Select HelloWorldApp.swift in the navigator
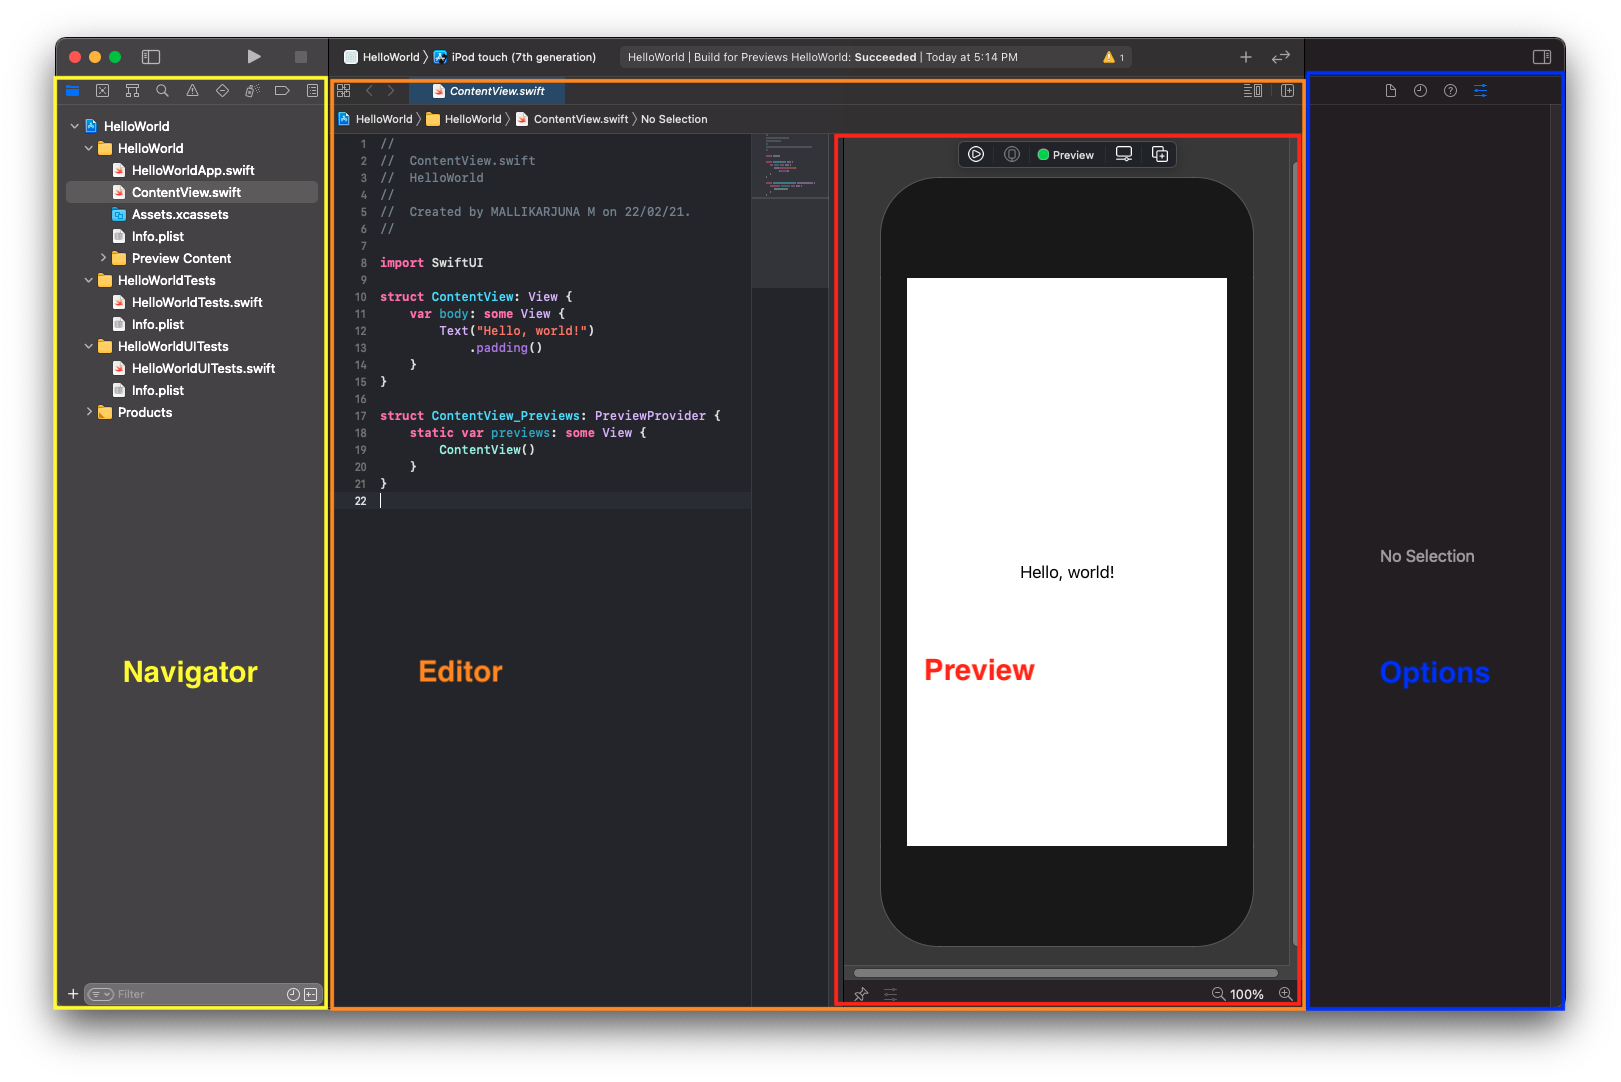Viewport: 1621px width, 1082px height. [194, 170]
